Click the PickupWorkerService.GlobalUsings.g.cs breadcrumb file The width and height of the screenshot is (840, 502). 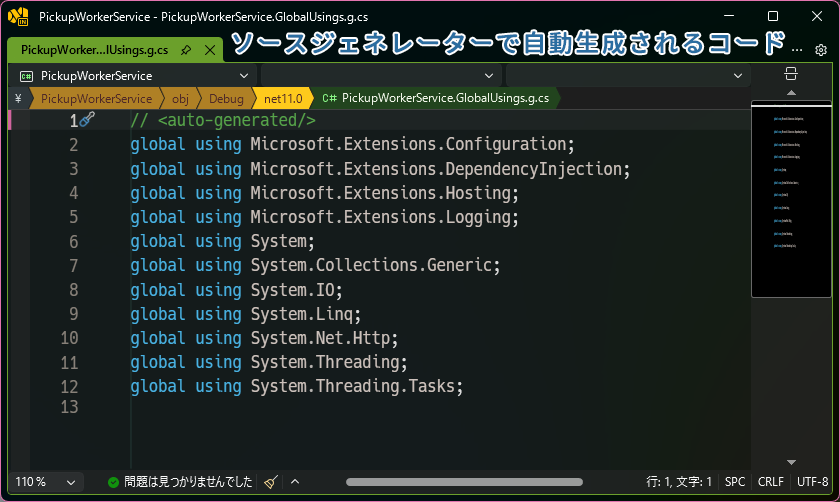pyautogui.click(x=436, y=98)
